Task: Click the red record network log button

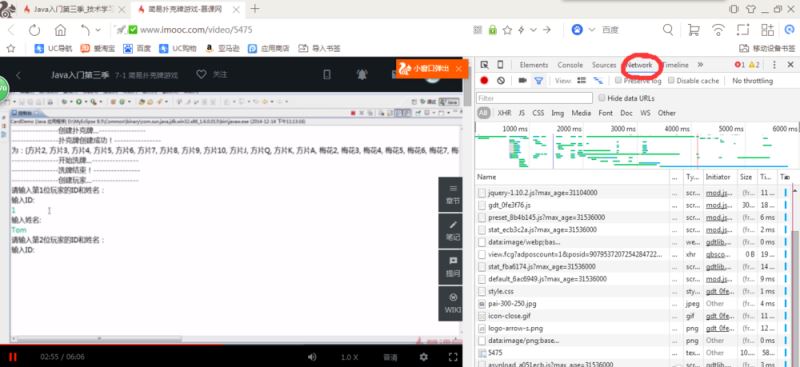Action: point(484,81)
